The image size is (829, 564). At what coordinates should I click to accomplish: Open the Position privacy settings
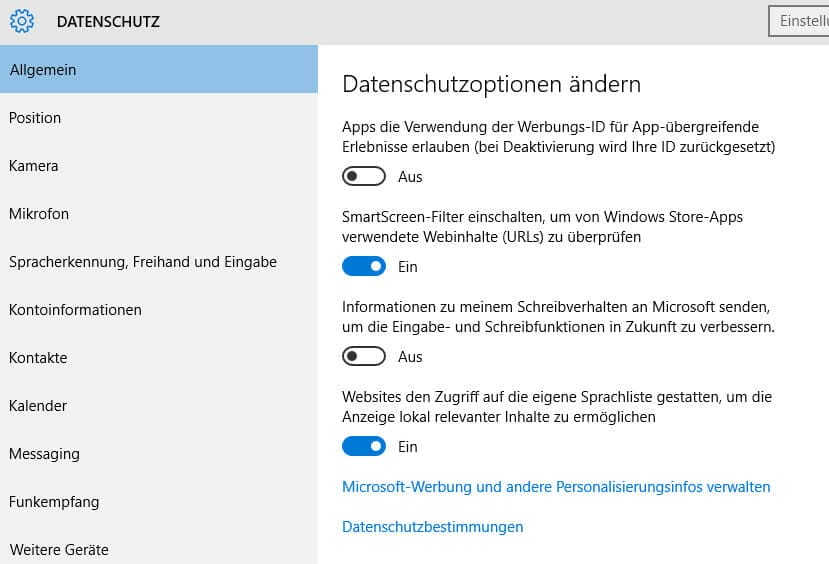pyautogui.click(x=36, y=118)
